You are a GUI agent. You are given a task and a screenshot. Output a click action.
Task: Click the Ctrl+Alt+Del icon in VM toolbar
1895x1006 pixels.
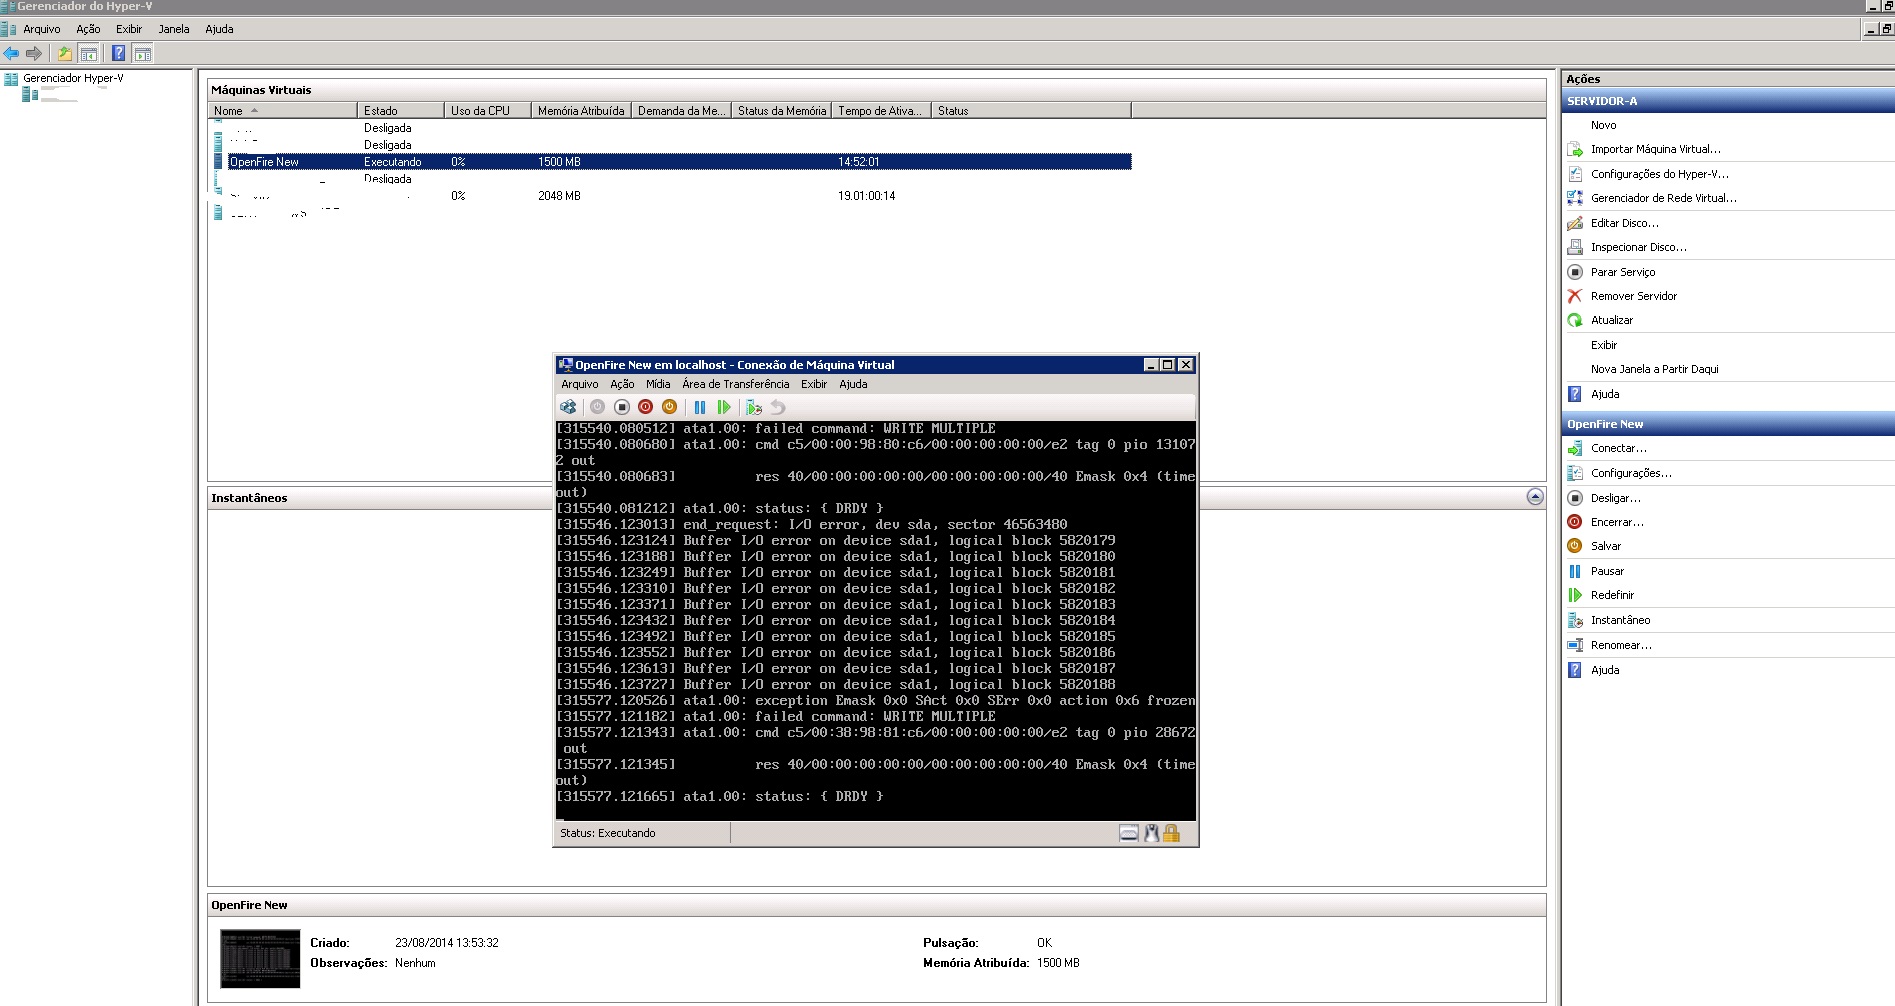[x=568, y=407]
